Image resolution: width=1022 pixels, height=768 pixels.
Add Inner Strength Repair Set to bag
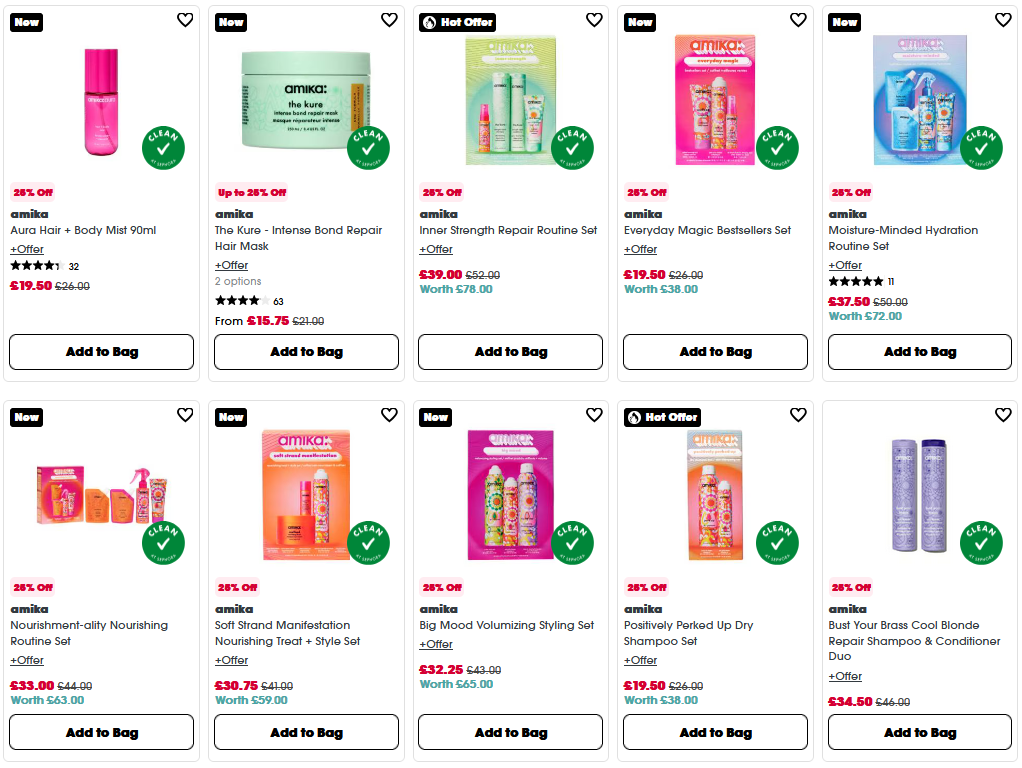click(511, 352)
